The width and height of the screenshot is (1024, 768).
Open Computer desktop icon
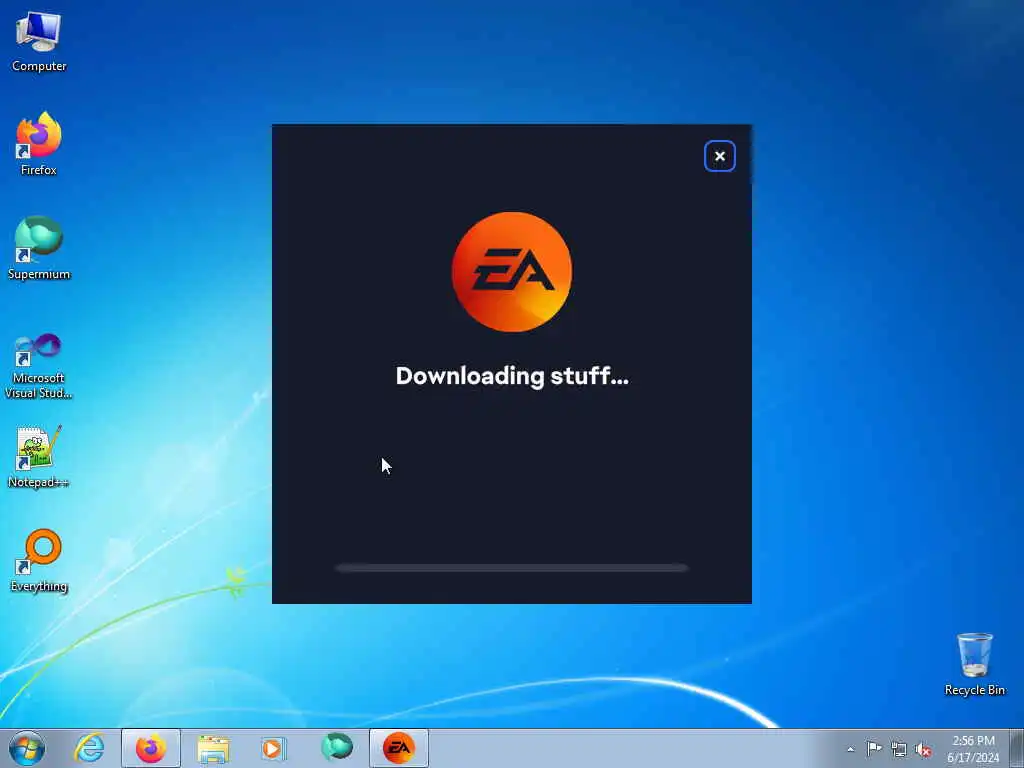click(39, 40)
